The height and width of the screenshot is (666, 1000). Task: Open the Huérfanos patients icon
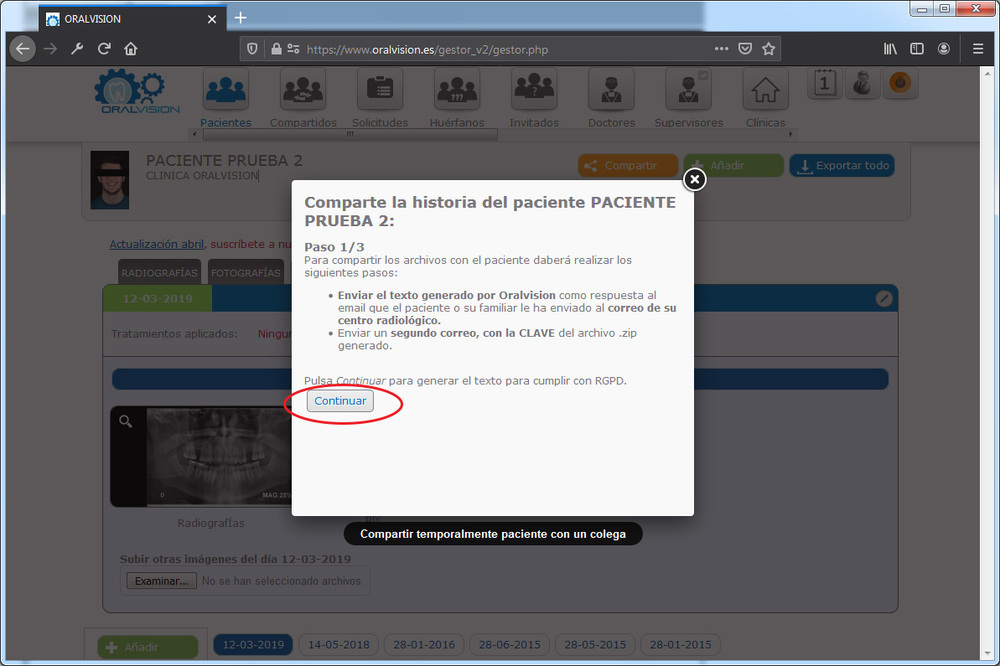pyautogui.click(x=457, y=91)
